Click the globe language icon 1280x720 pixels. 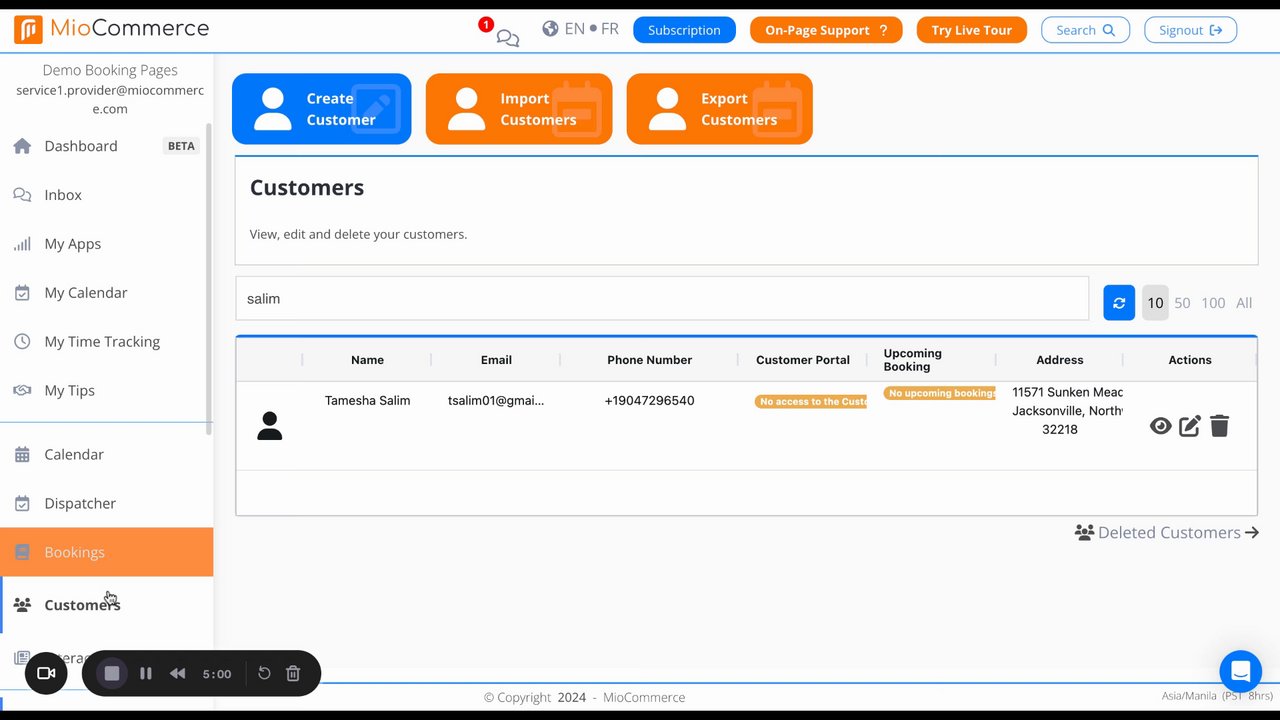[550, 29]
